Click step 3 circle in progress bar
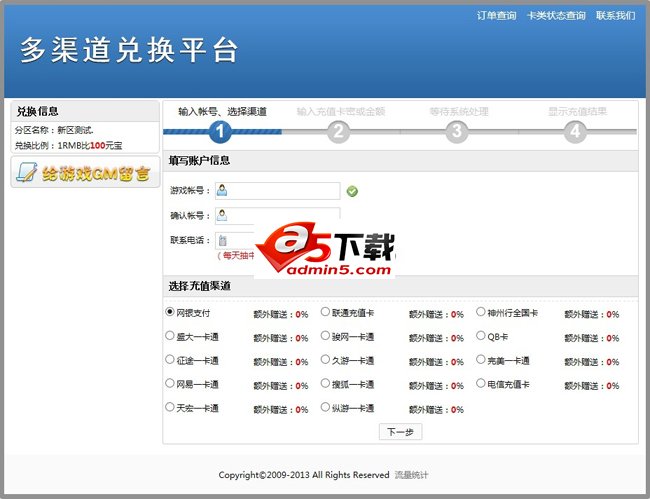 pos(456,131)
